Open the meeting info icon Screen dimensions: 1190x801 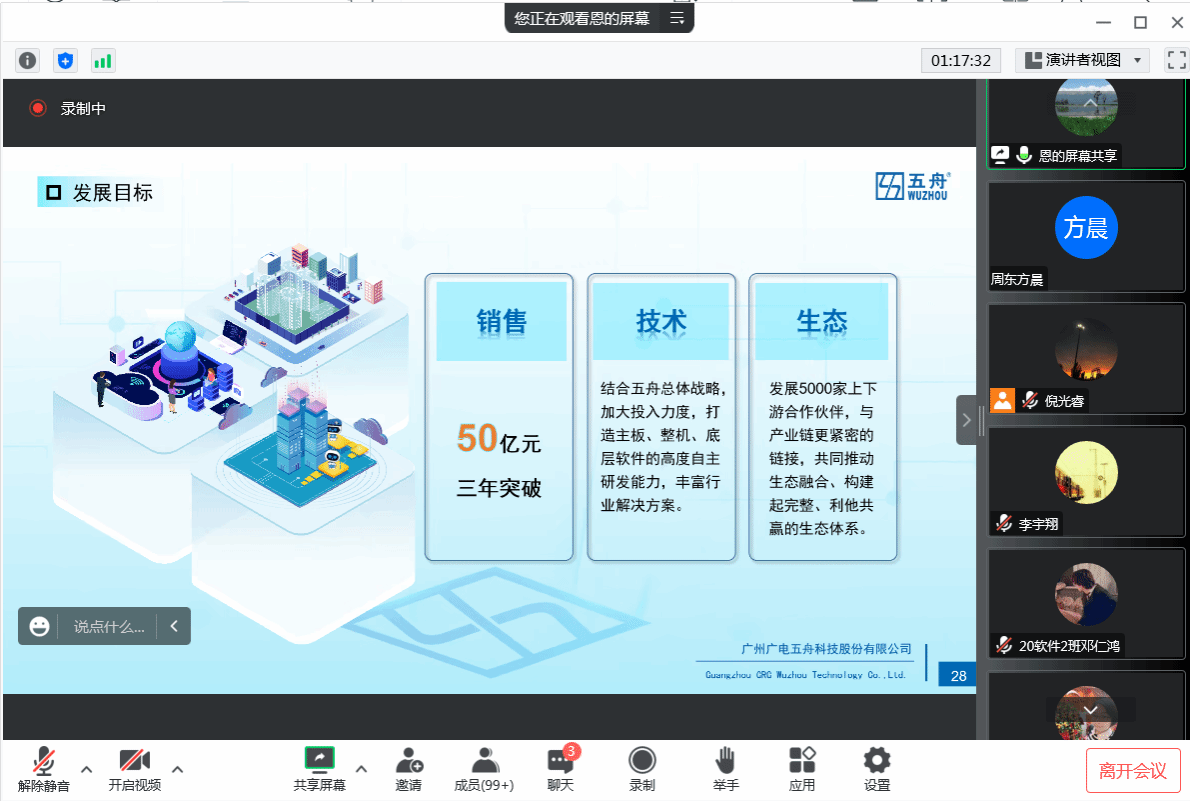click(27, 61)
